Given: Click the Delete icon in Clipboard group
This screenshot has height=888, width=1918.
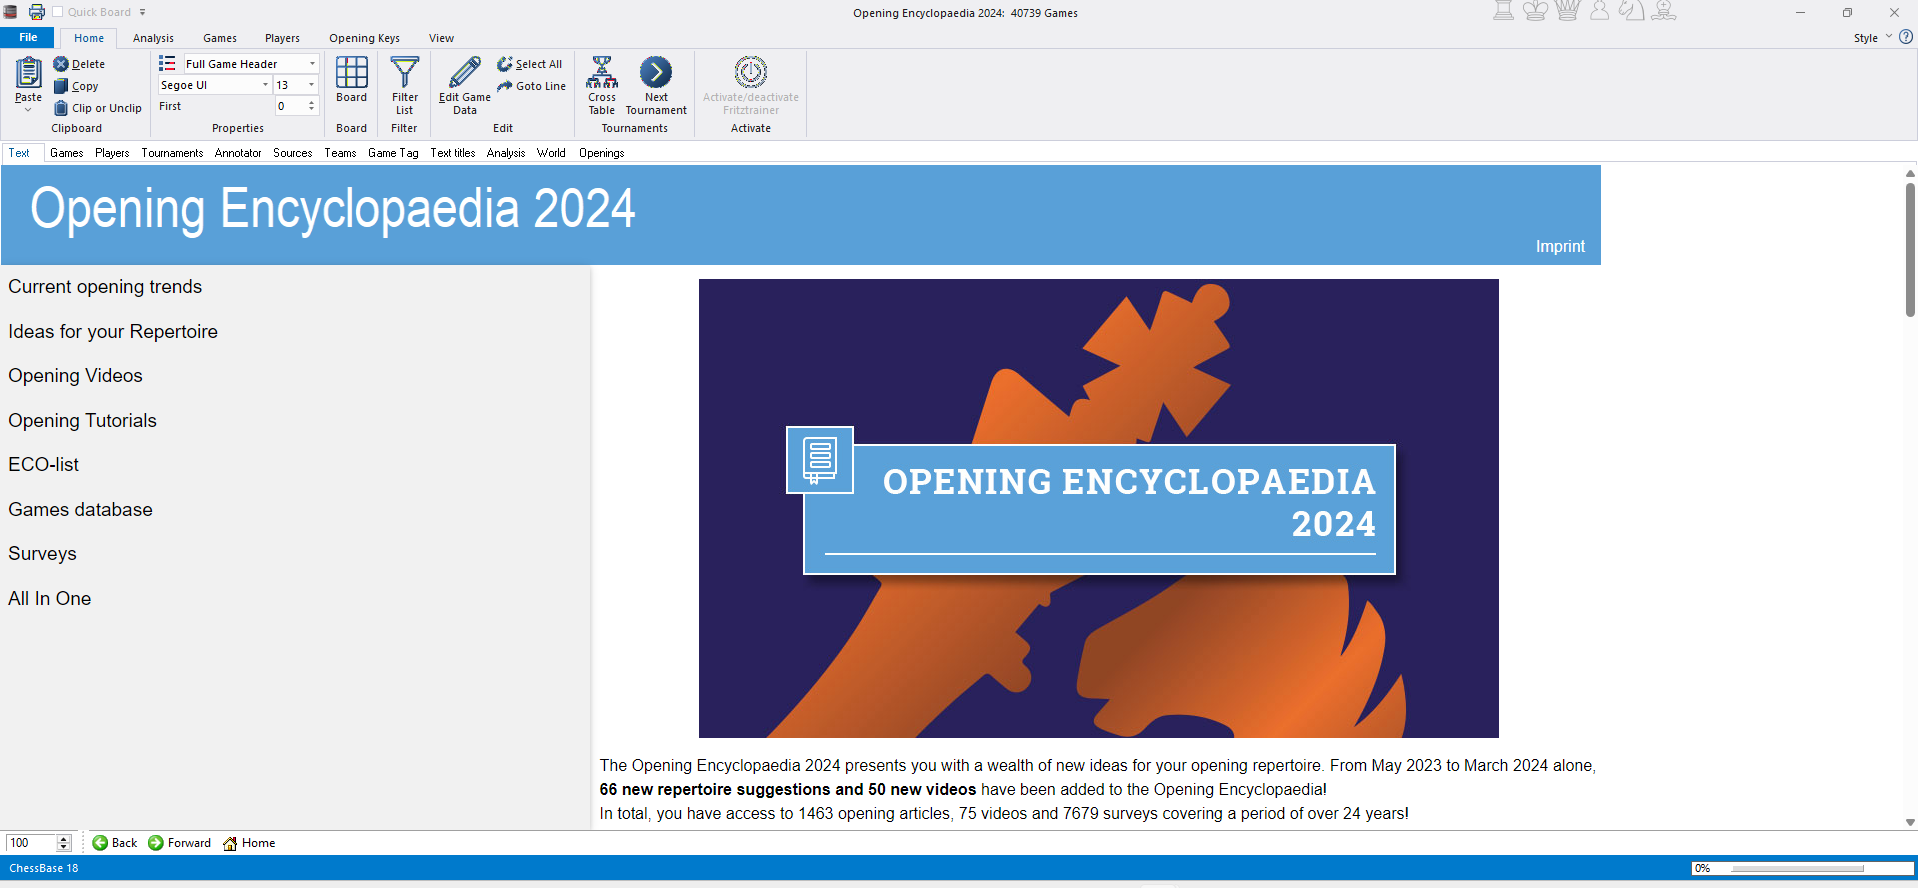Looking at the screenshot, I should pyautogui.click(x=61, y=64).
